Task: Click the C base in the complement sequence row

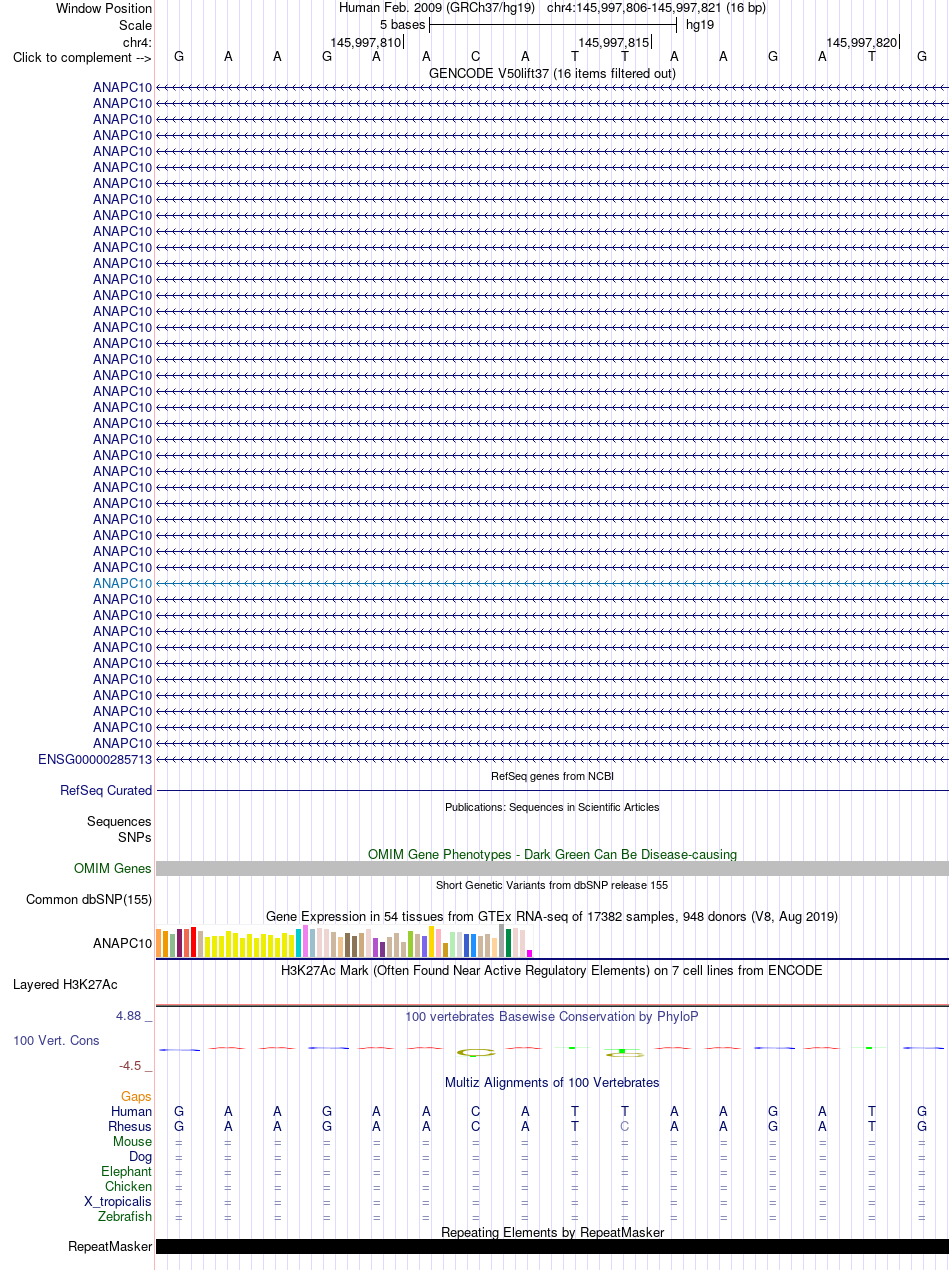Action: [x=476, y=56]
